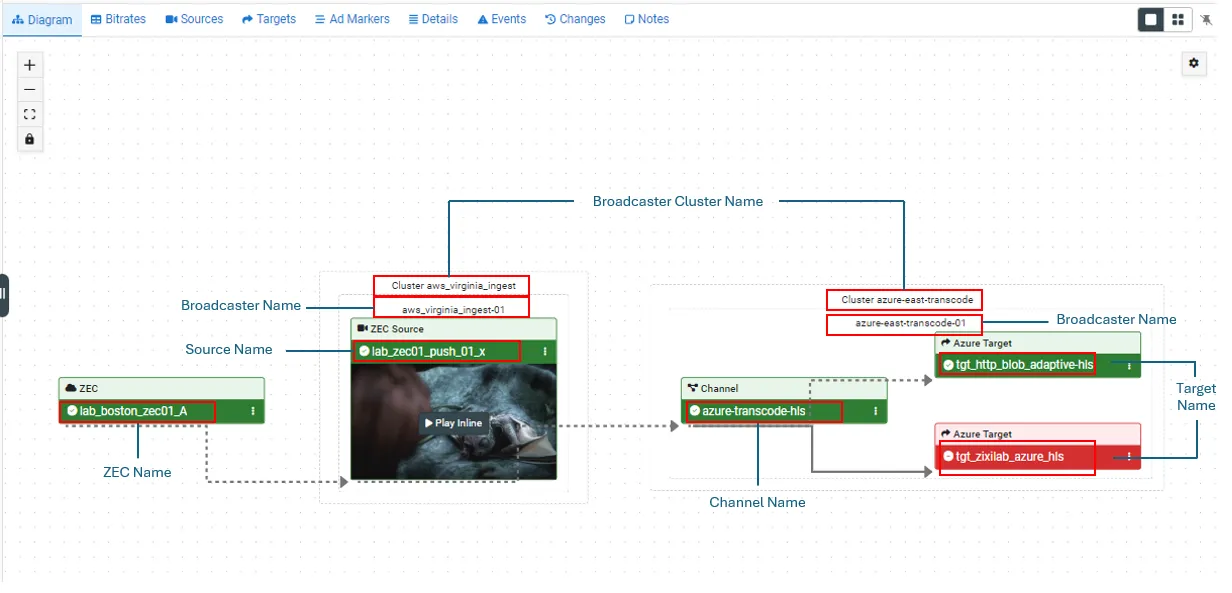Open diagram settings gear

point(1193,63)
